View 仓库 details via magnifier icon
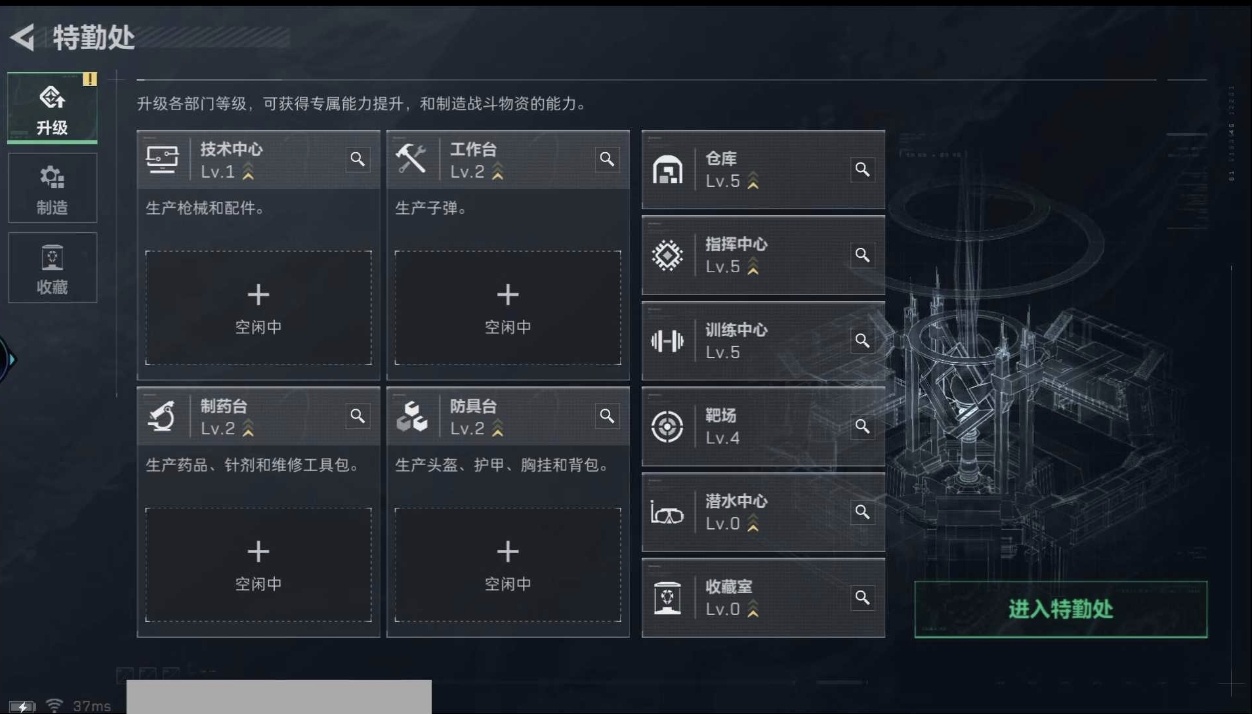Screen dimensions: 1252x714 [x=862, y=170]
